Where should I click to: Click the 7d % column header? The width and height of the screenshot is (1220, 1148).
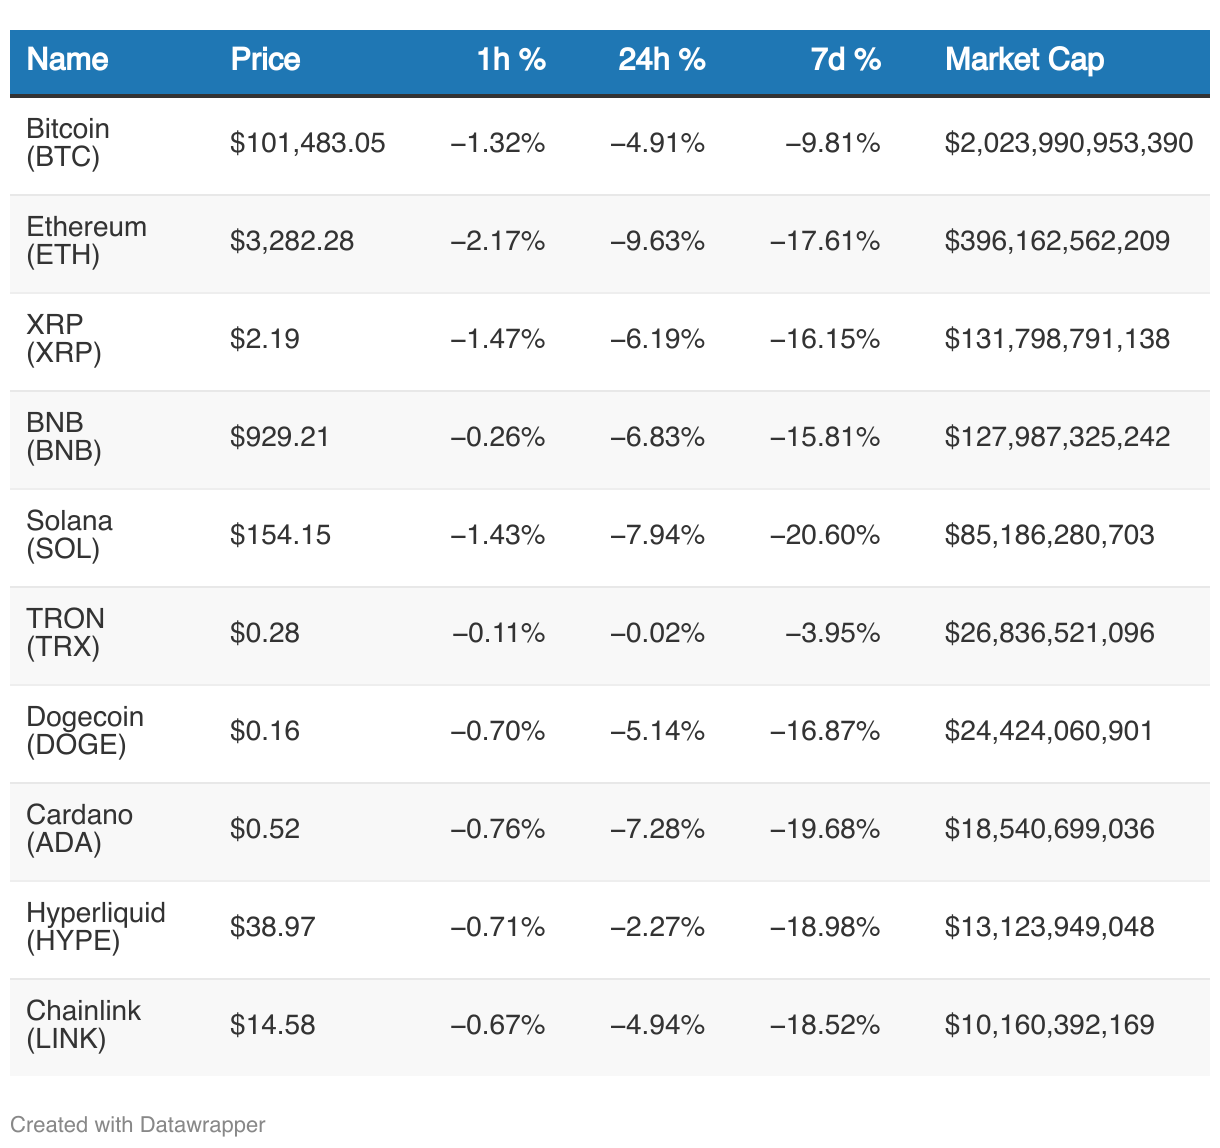(845, 60)
